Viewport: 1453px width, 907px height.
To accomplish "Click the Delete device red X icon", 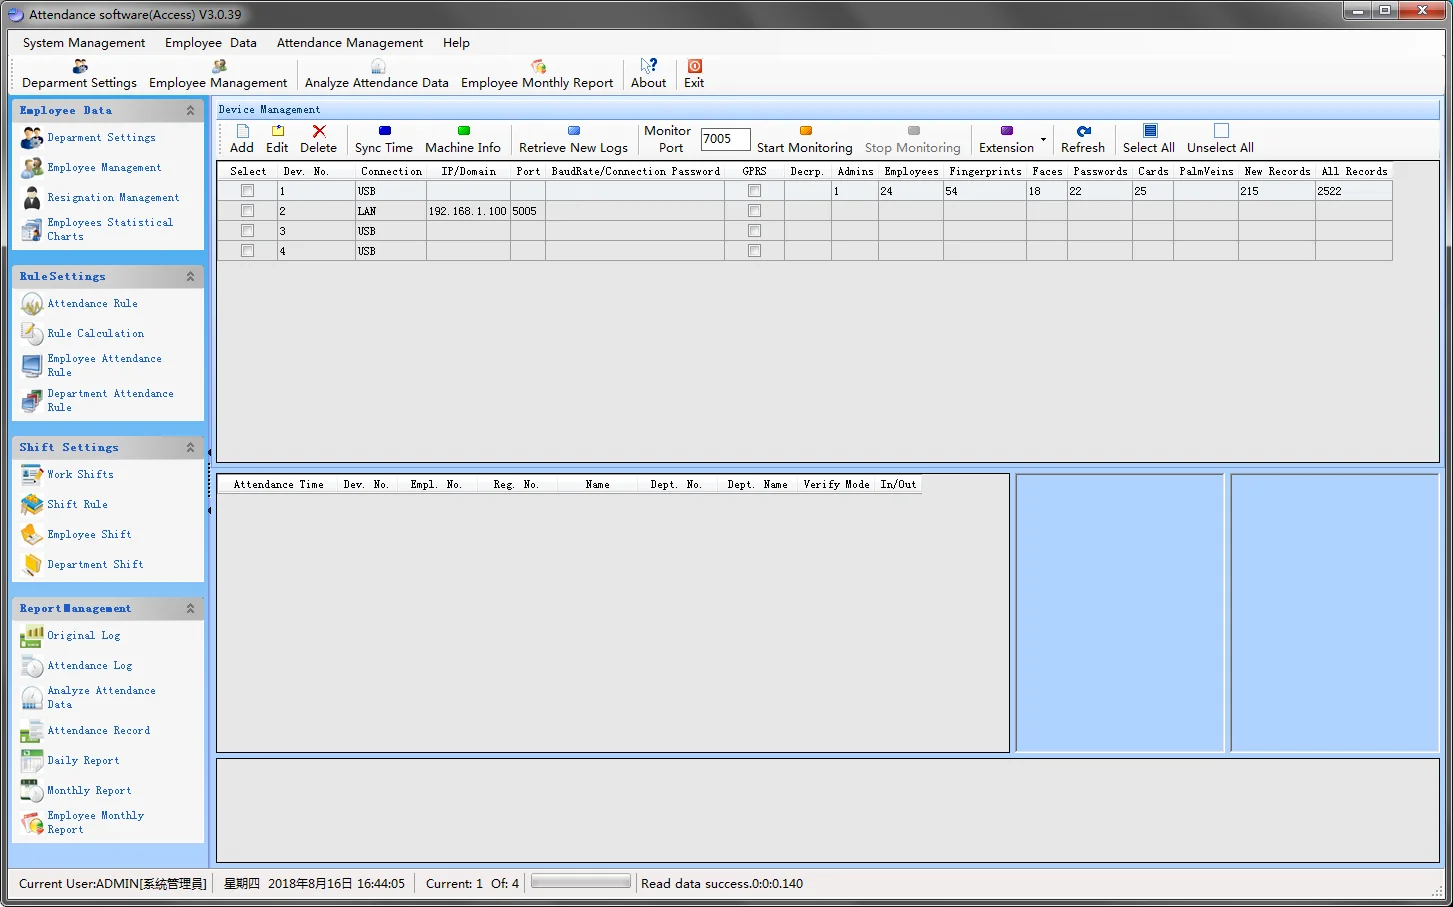I will point(318,132).
